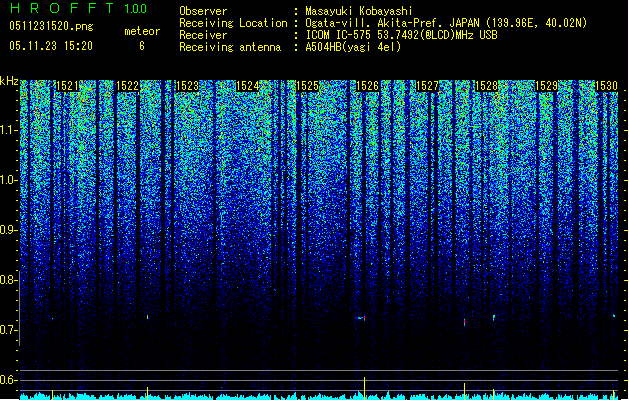This screenshot has height=400, width=629.
Task: Click the 1525 time marker
Action: pos(307,86)
